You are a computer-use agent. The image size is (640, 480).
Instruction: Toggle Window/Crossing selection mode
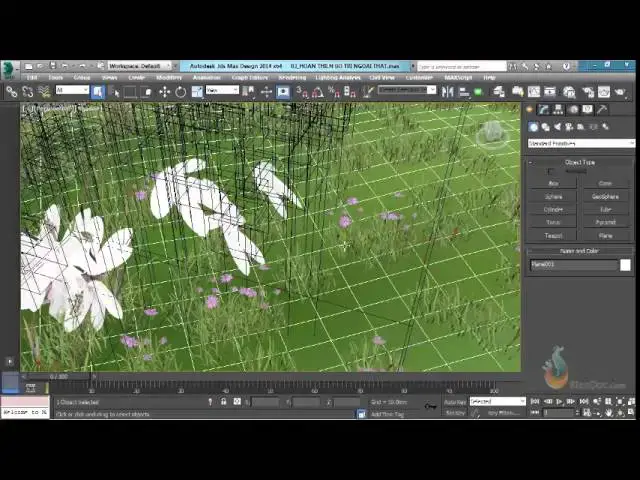(x=147, y=92)
